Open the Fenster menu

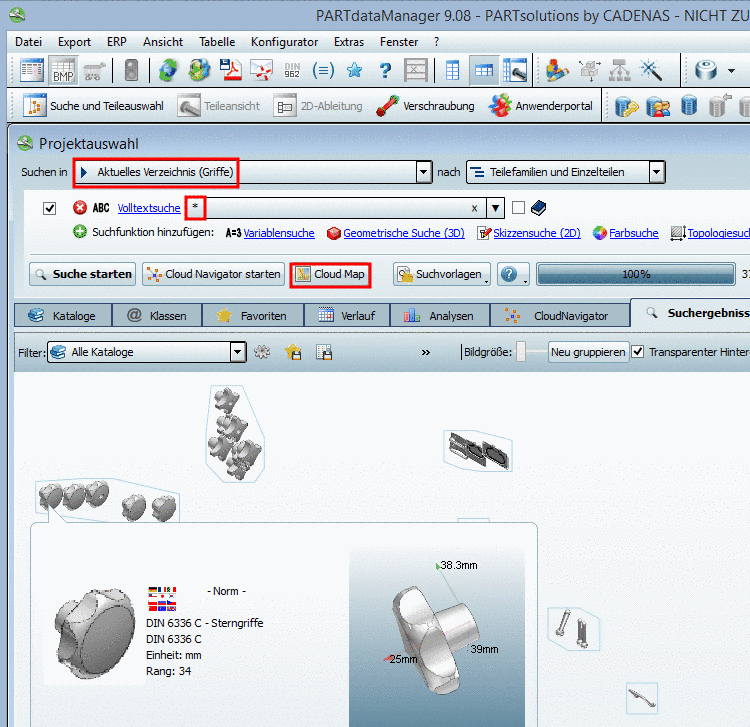pos(399,42)
